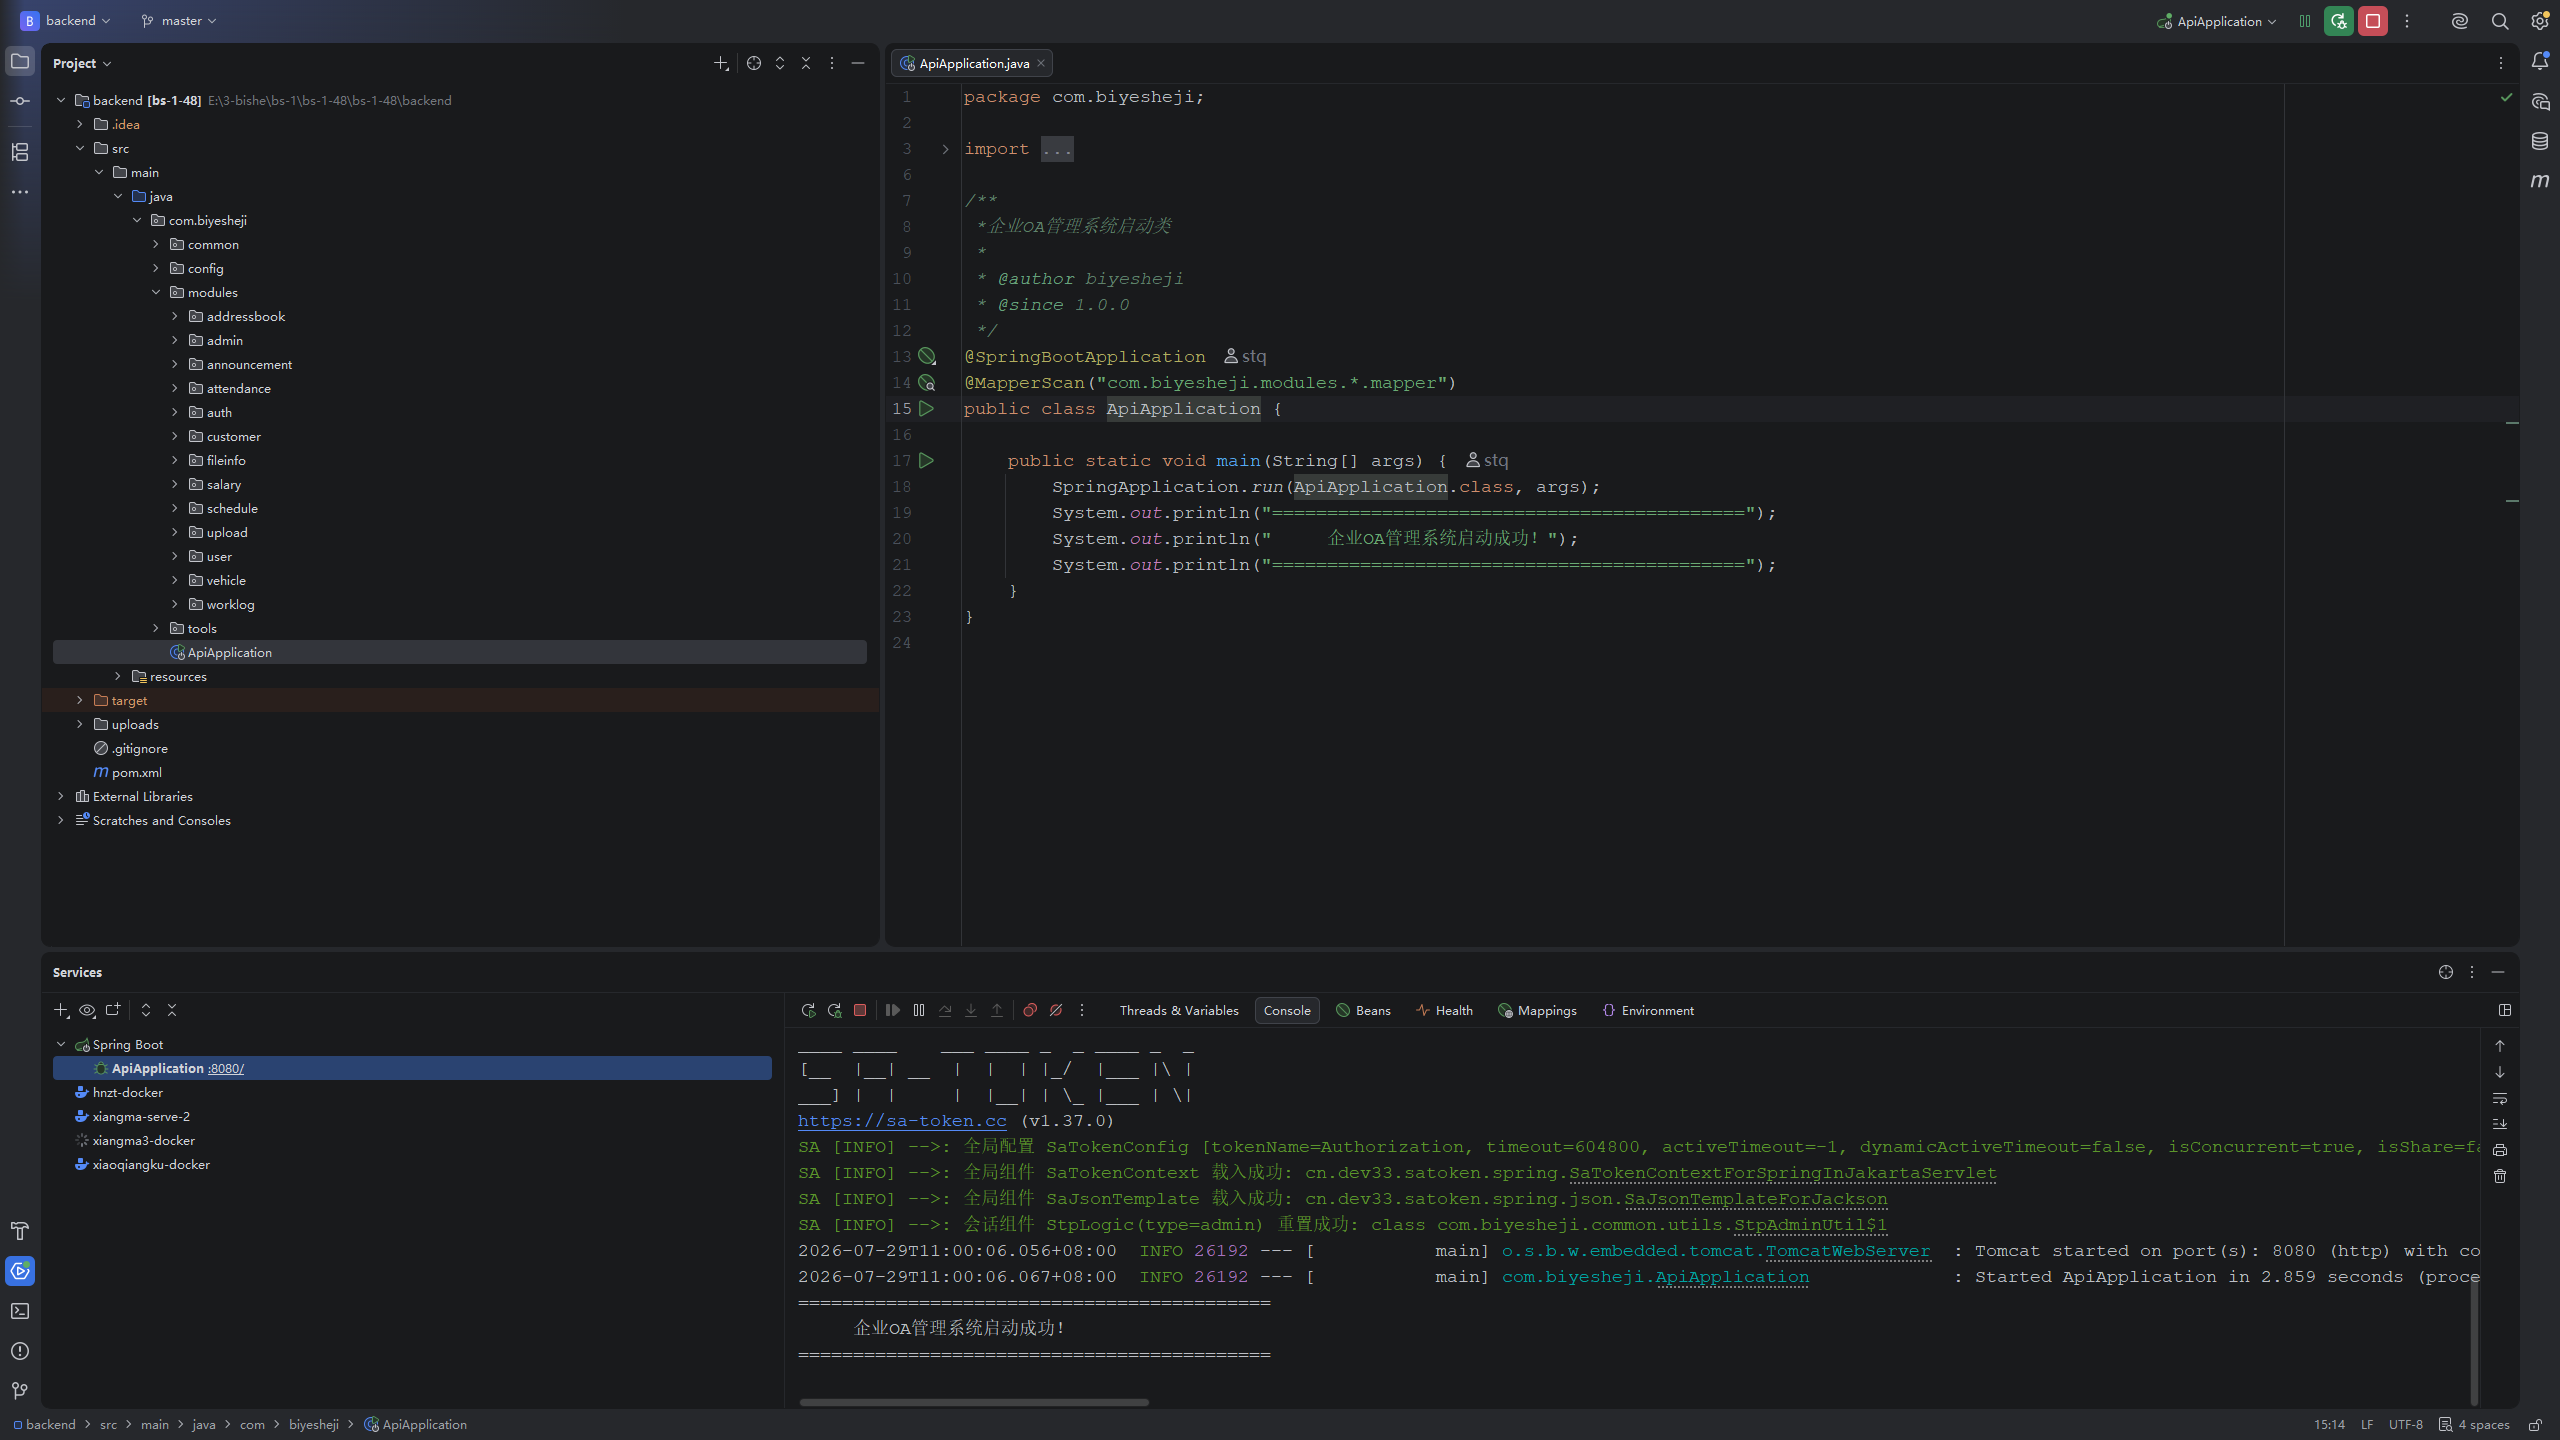Switch to the Mappings tab
The image size is (2560, 1440).
pos(1537,1011)
